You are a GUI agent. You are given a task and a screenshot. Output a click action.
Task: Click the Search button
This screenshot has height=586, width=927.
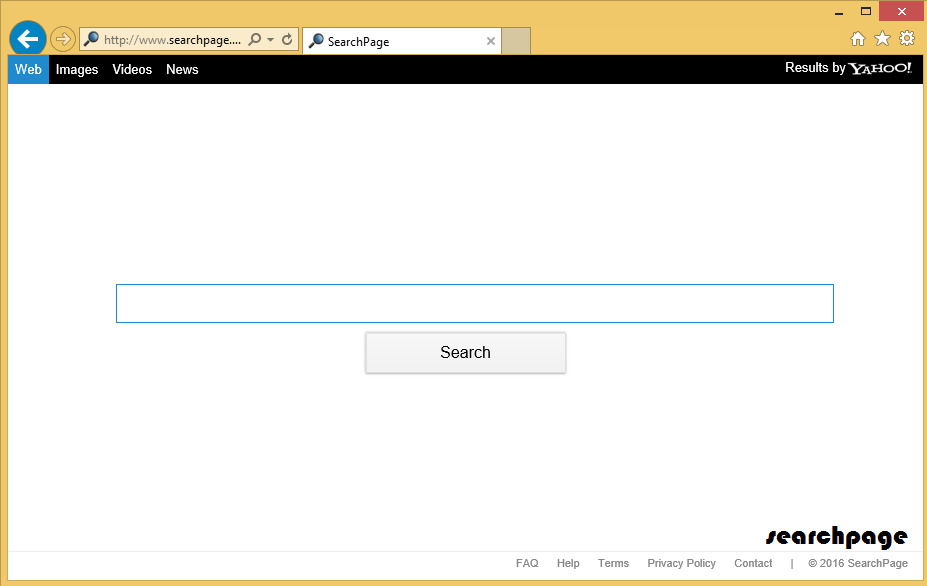coord(466,352)
